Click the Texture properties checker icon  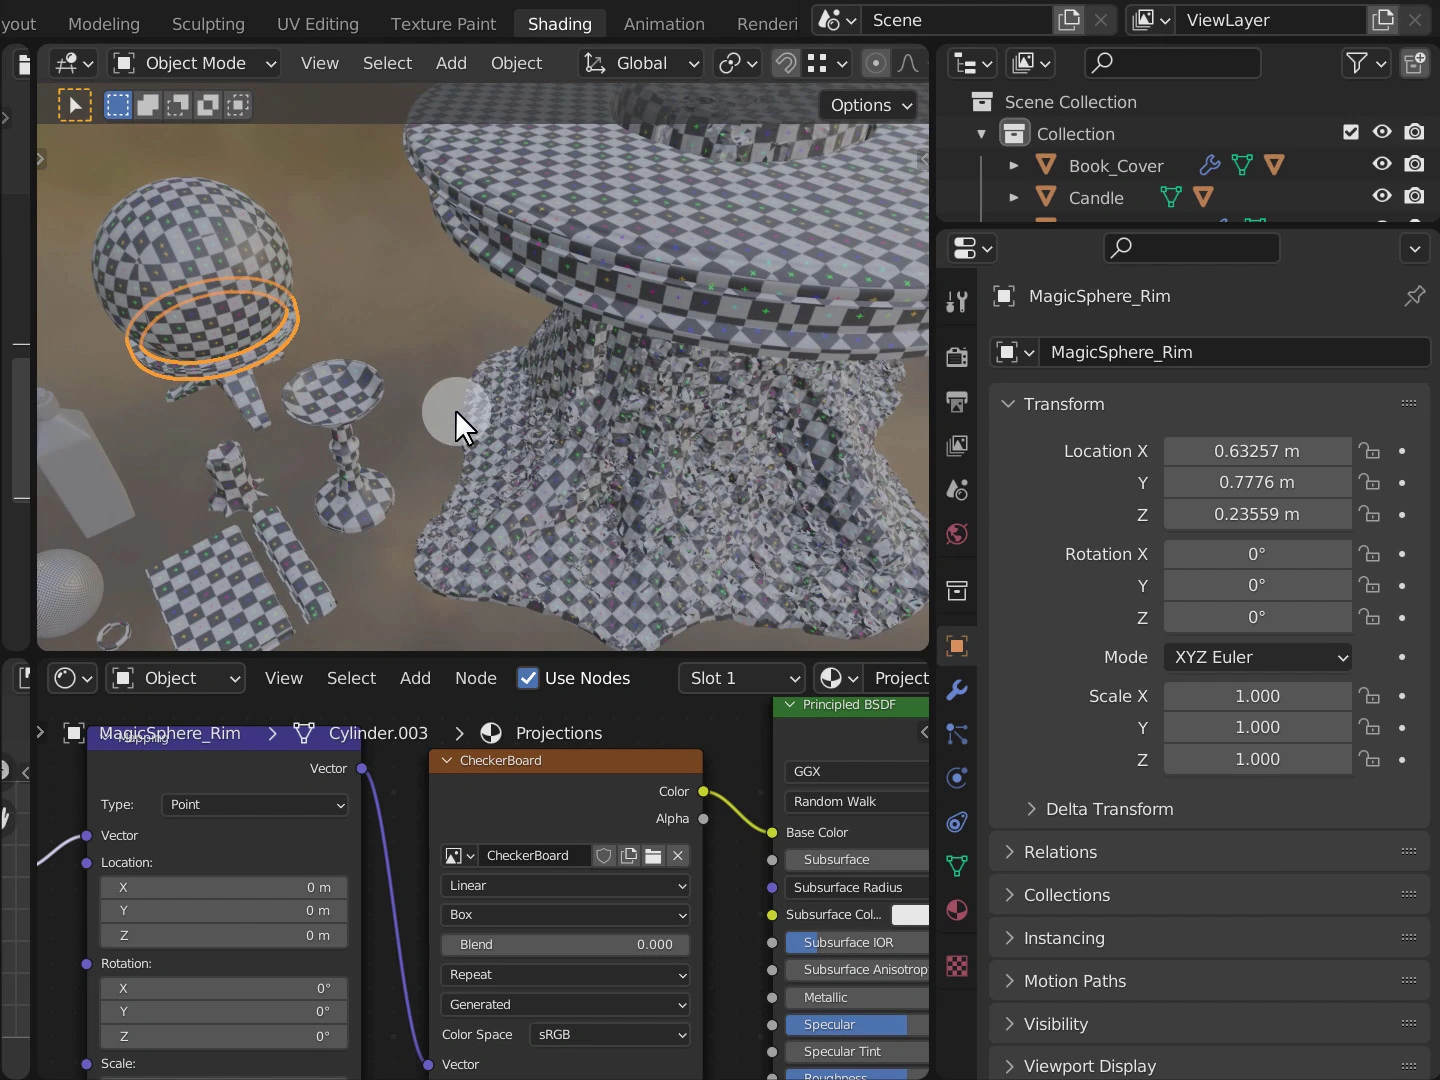click(x=957, y=966)
